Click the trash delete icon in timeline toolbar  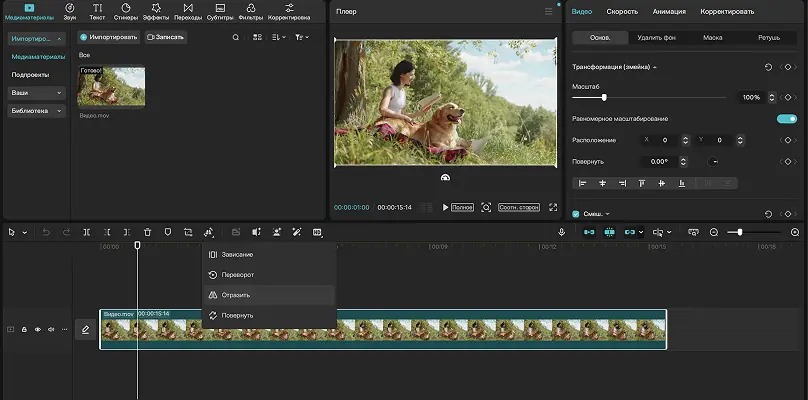147,232
